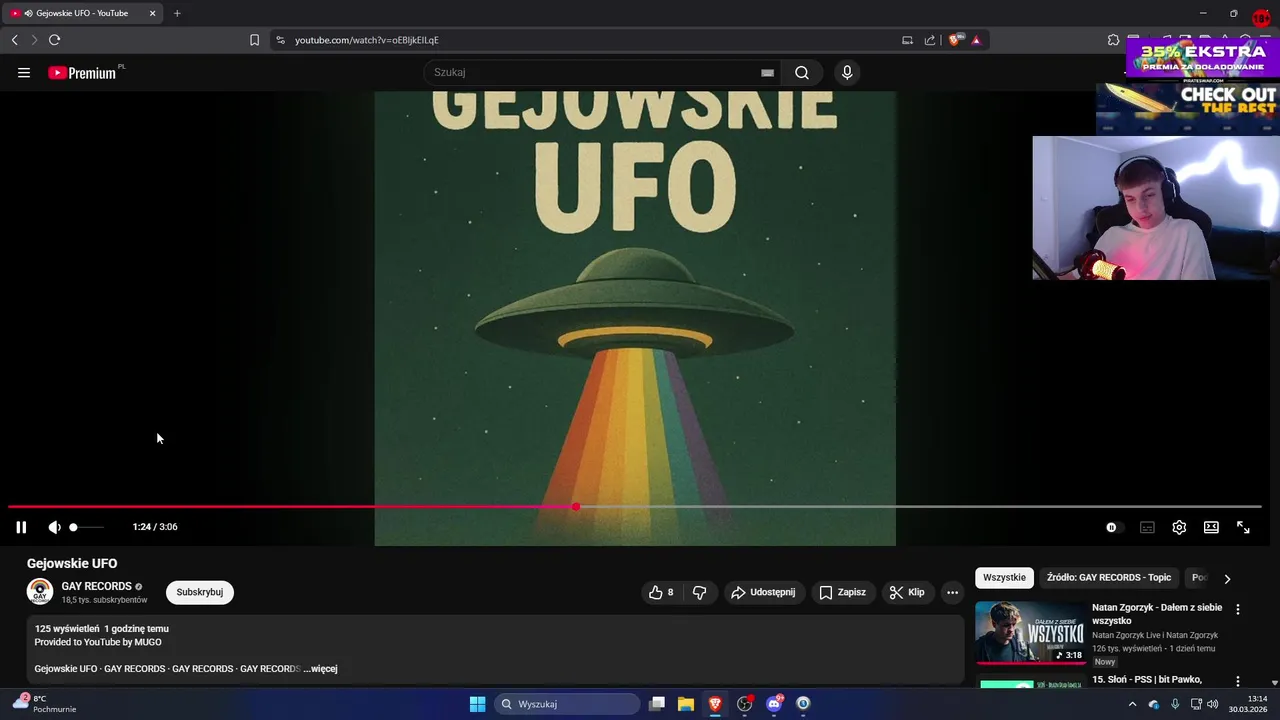Click the red playhead marker on the timeline

coord(576,507)
